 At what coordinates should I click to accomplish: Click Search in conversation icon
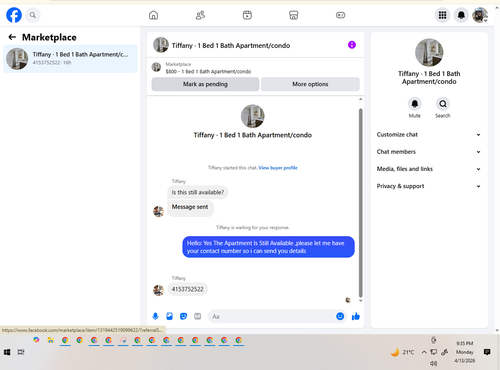pos(443,104)
